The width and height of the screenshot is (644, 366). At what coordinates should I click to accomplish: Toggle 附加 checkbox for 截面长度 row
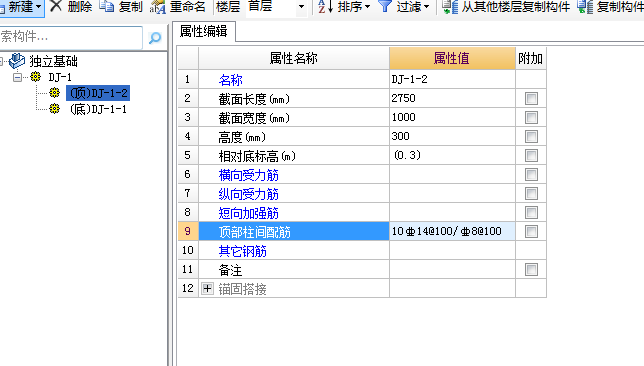point(531,98)
